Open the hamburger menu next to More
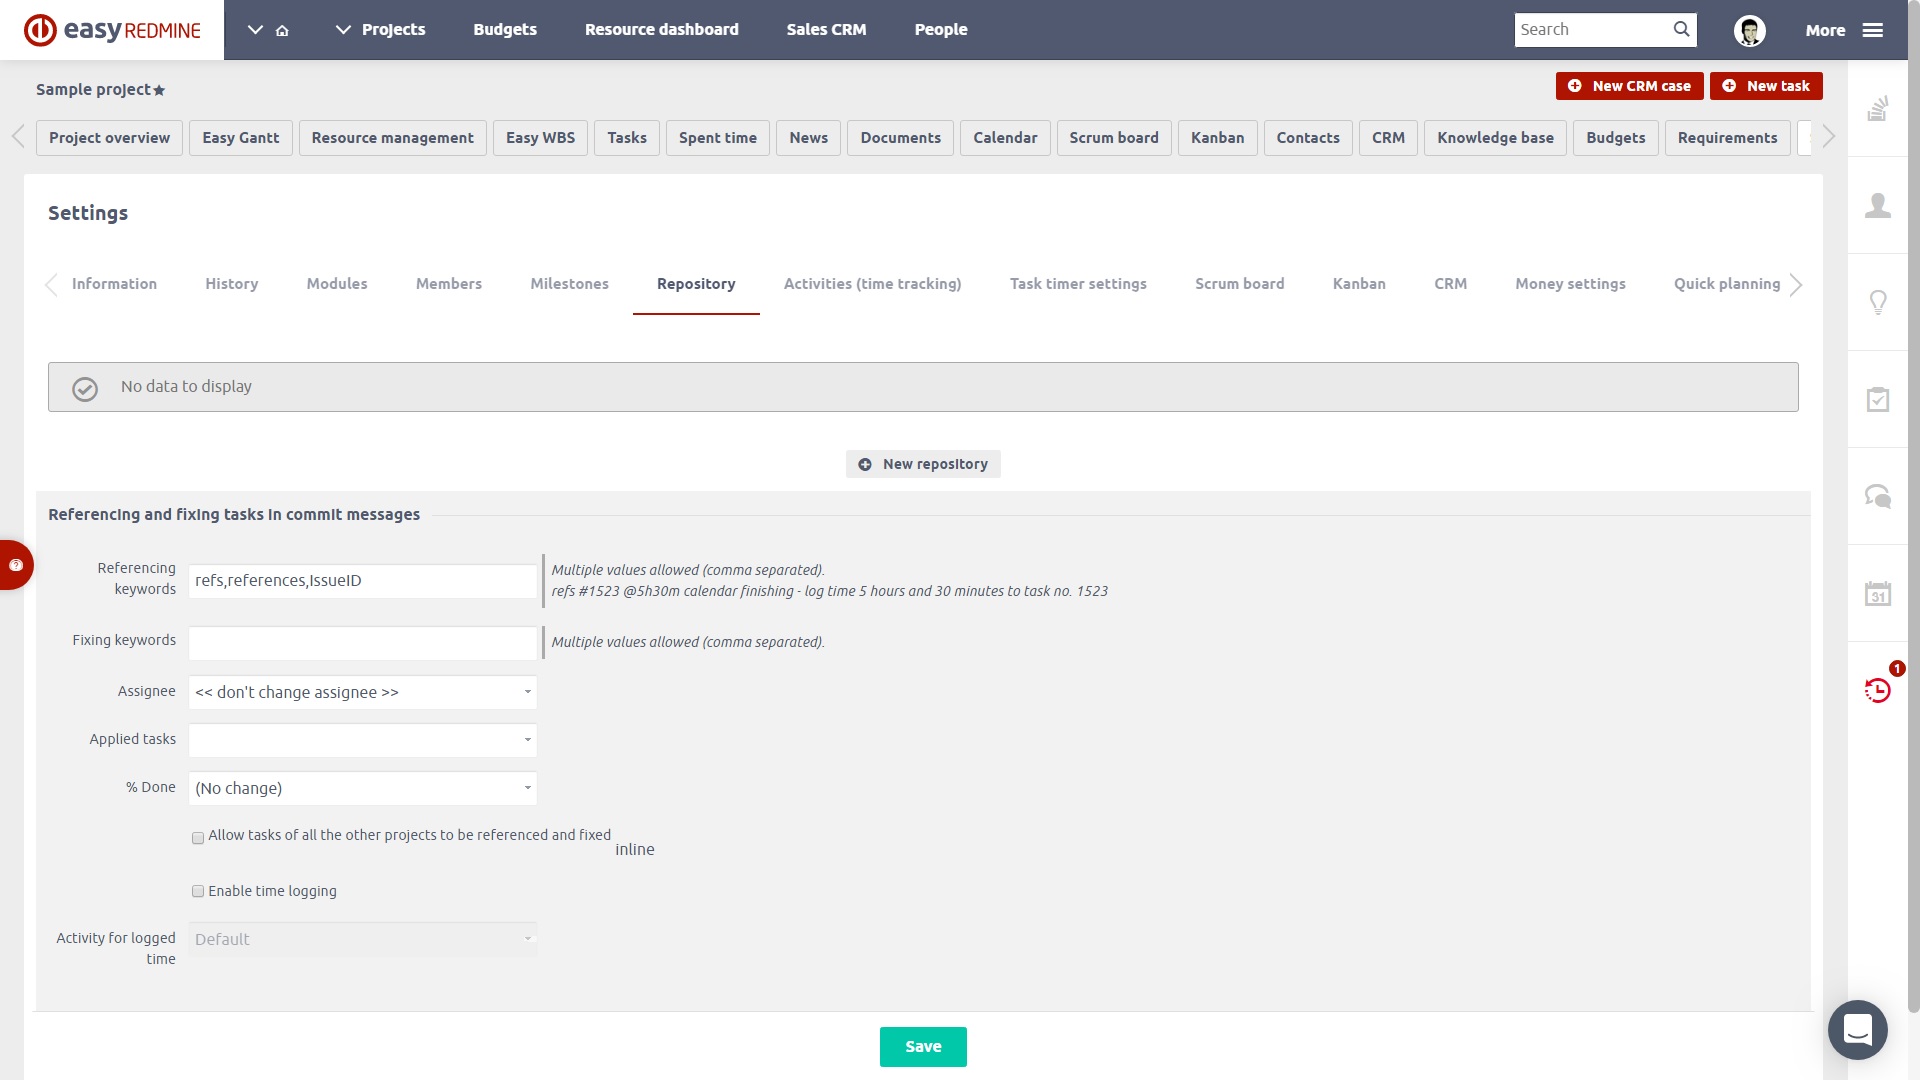The image size is (1920, 1080). tap(1871, 30)
